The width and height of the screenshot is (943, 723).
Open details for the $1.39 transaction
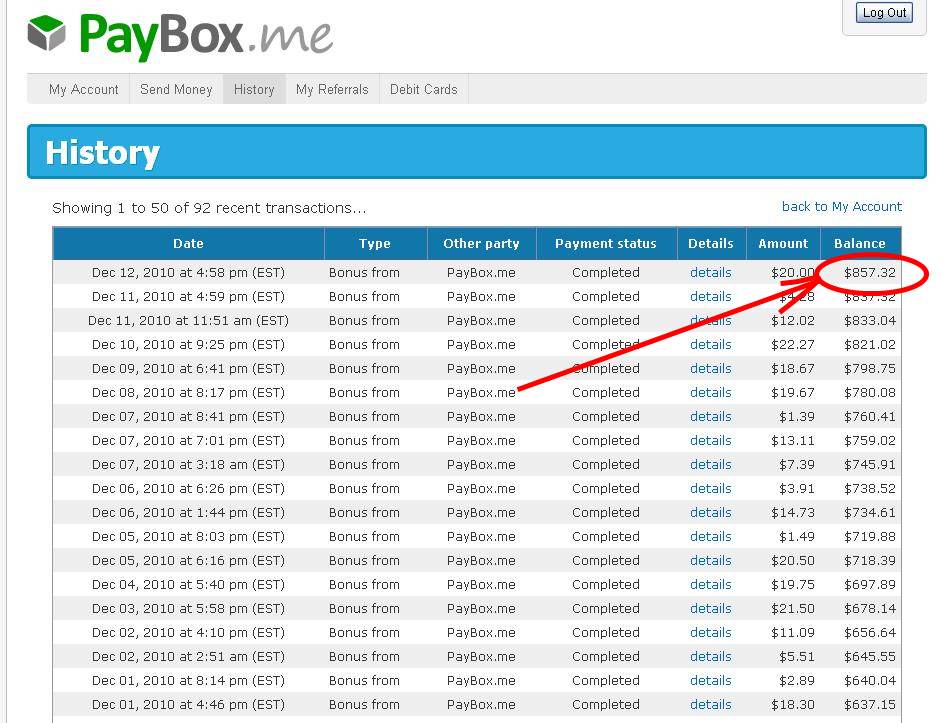point(710,416)
